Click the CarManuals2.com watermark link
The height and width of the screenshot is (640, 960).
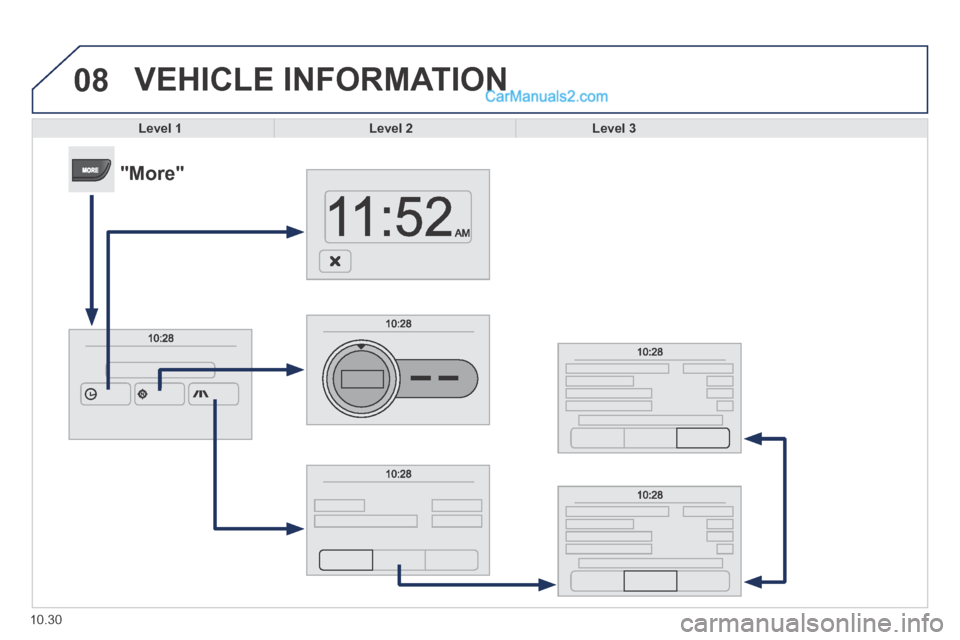coord(546,97)
